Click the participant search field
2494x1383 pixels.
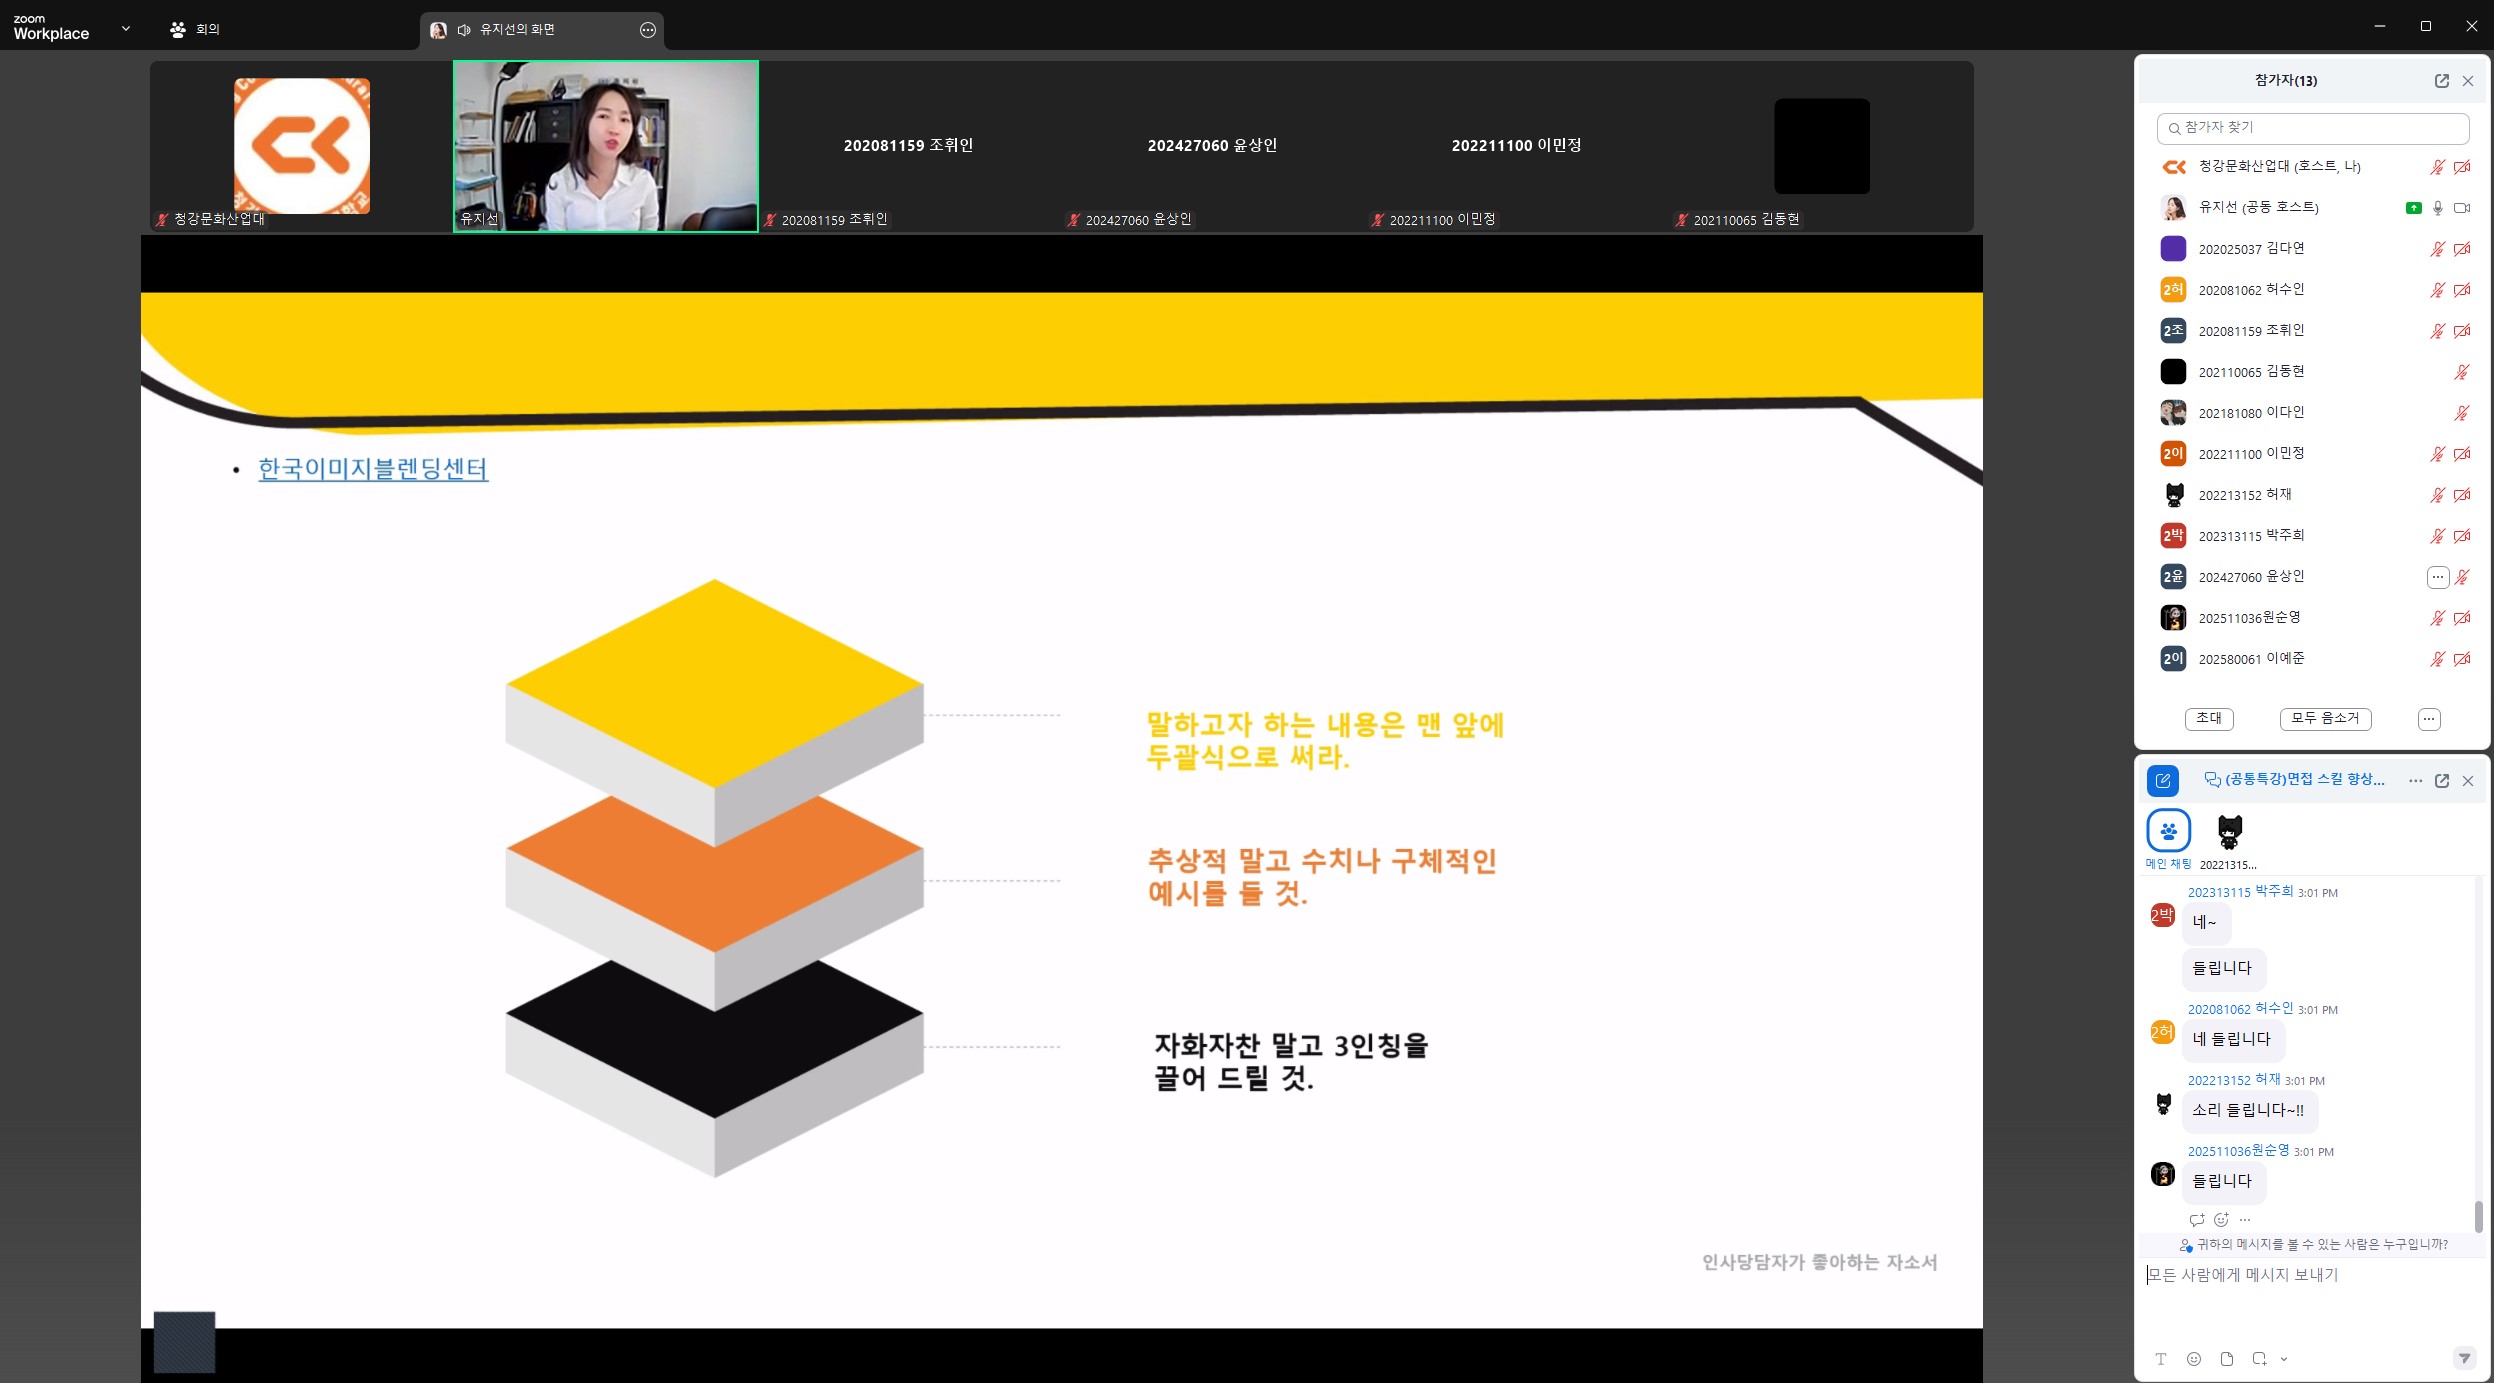pyautogui.click(x=2313, y=128)
